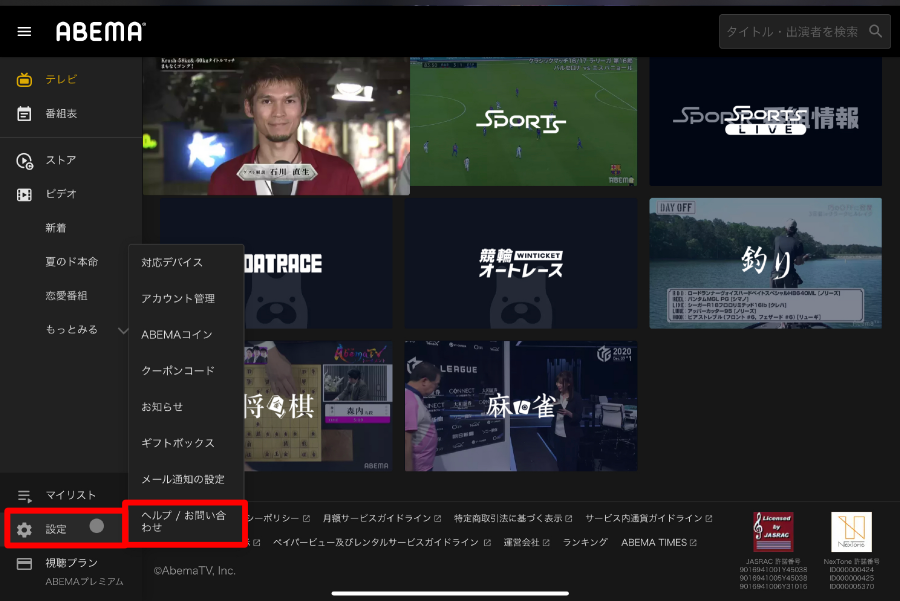
Task: Click external-link icon after サービス内通貨ガイドライン
Action: [709, 518]
